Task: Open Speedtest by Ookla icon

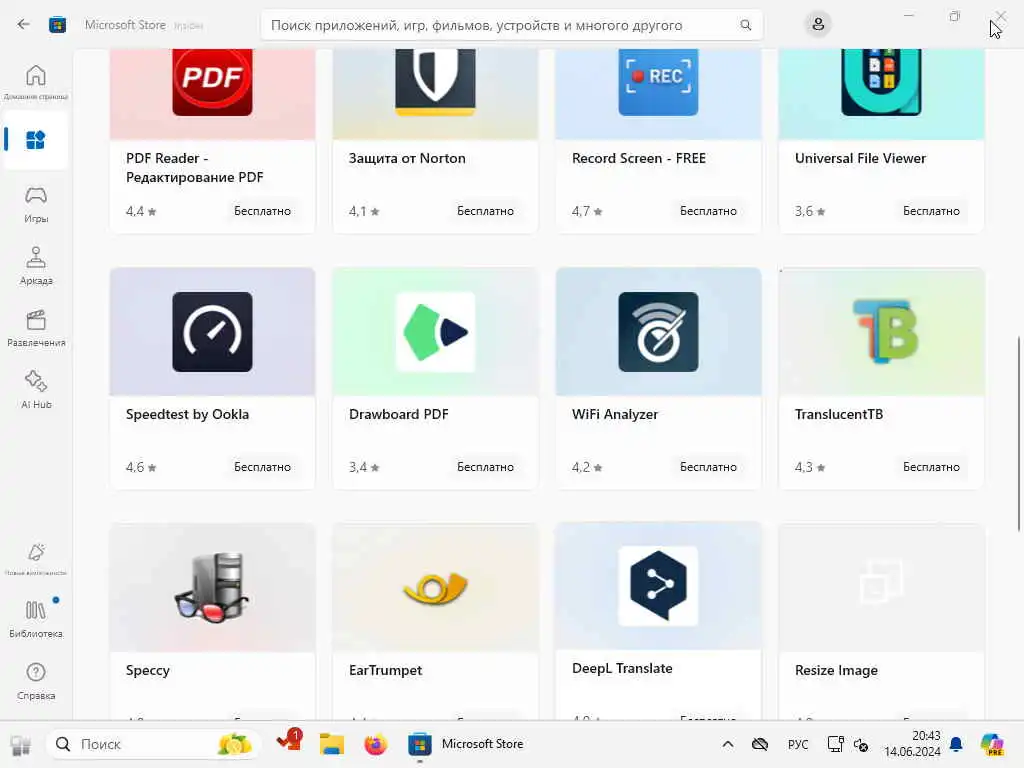Action: coord(212,332)
